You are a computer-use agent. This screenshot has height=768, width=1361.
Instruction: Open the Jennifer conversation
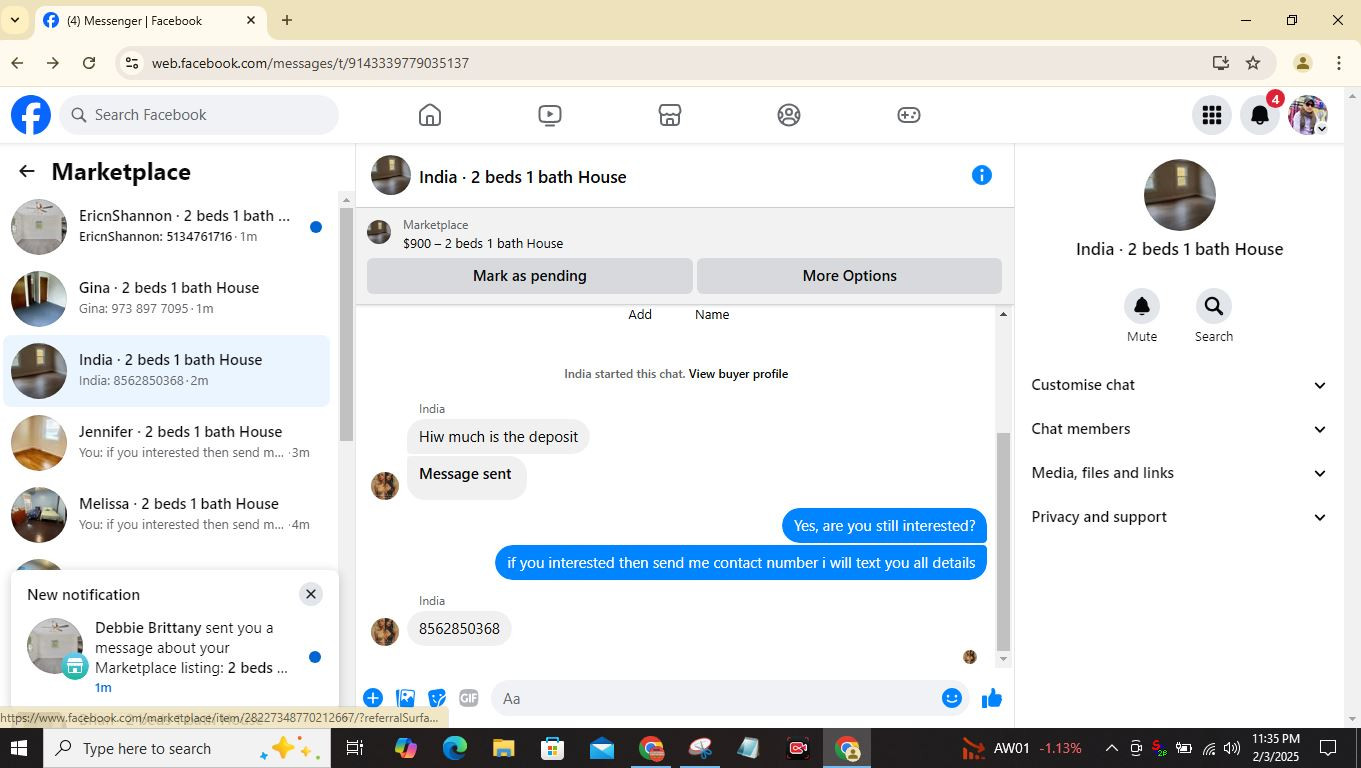point(167,443)
